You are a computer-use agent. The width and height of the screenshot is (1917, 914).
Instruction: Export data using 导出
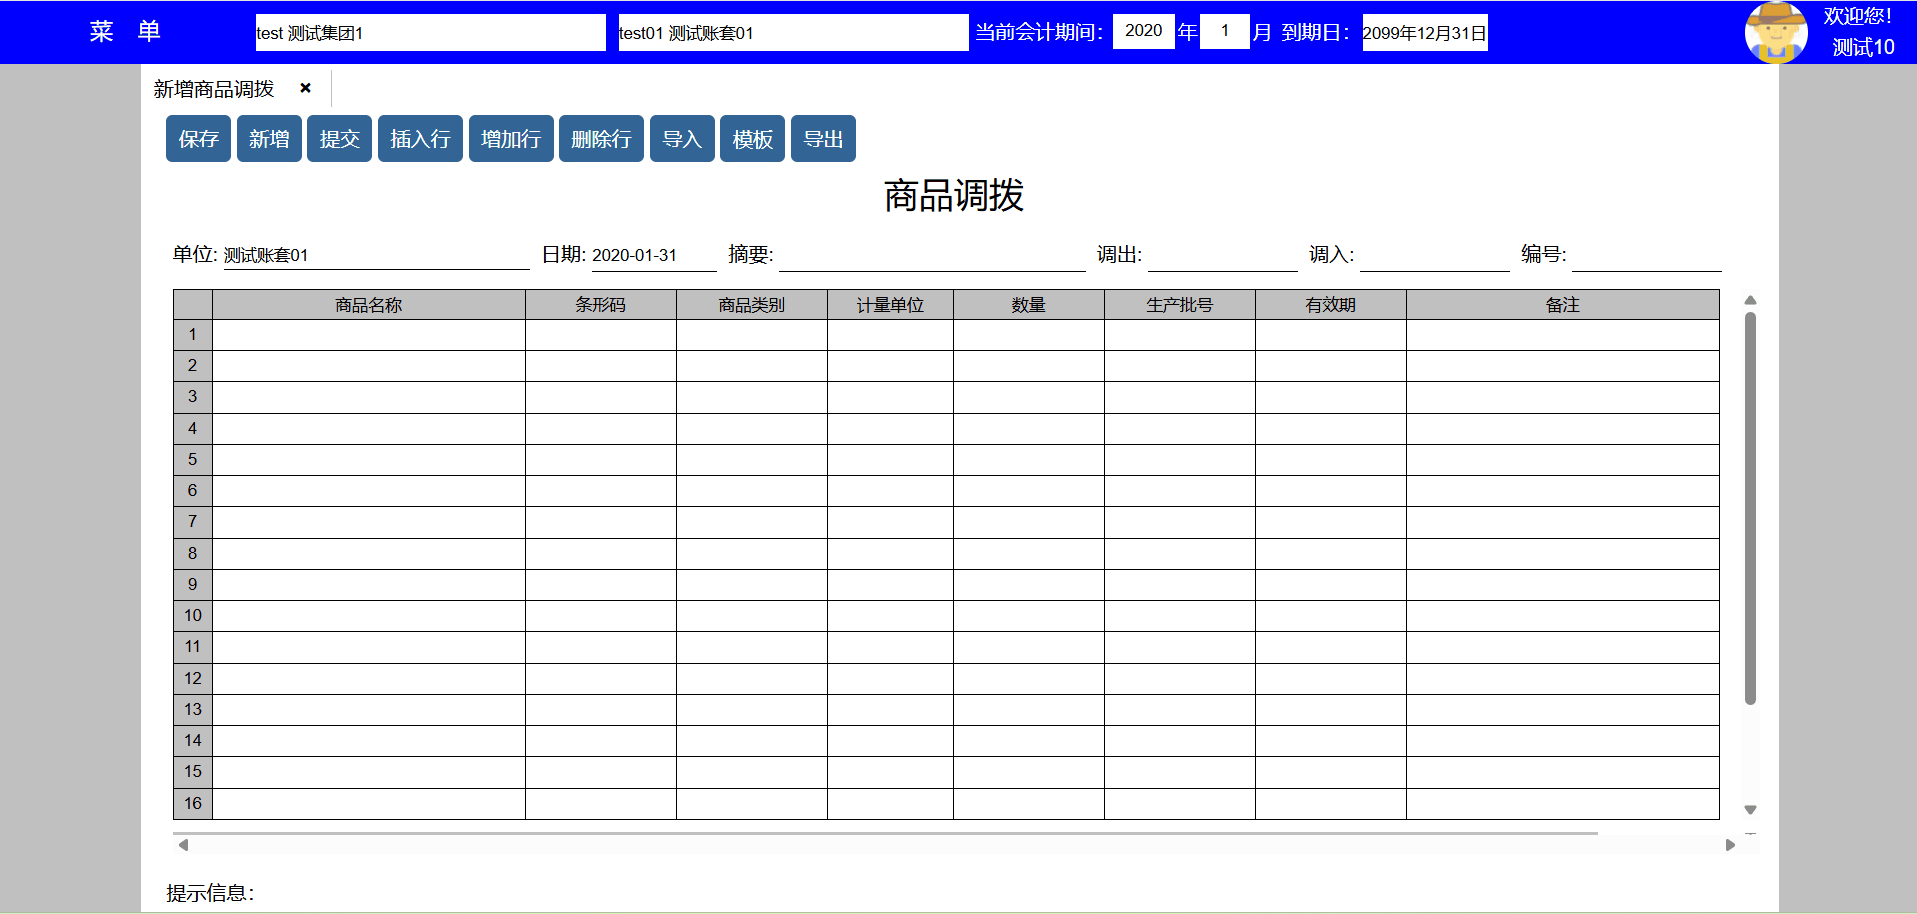tap(823, 139)
